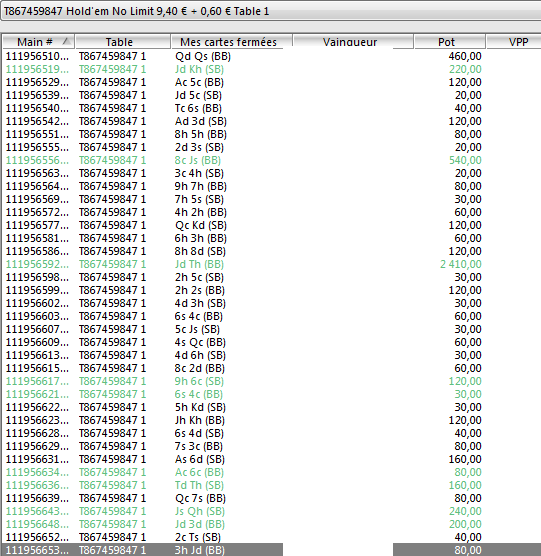
Task: Select hand row with Js Qh (SB)
Action: (x=271, y=511)
